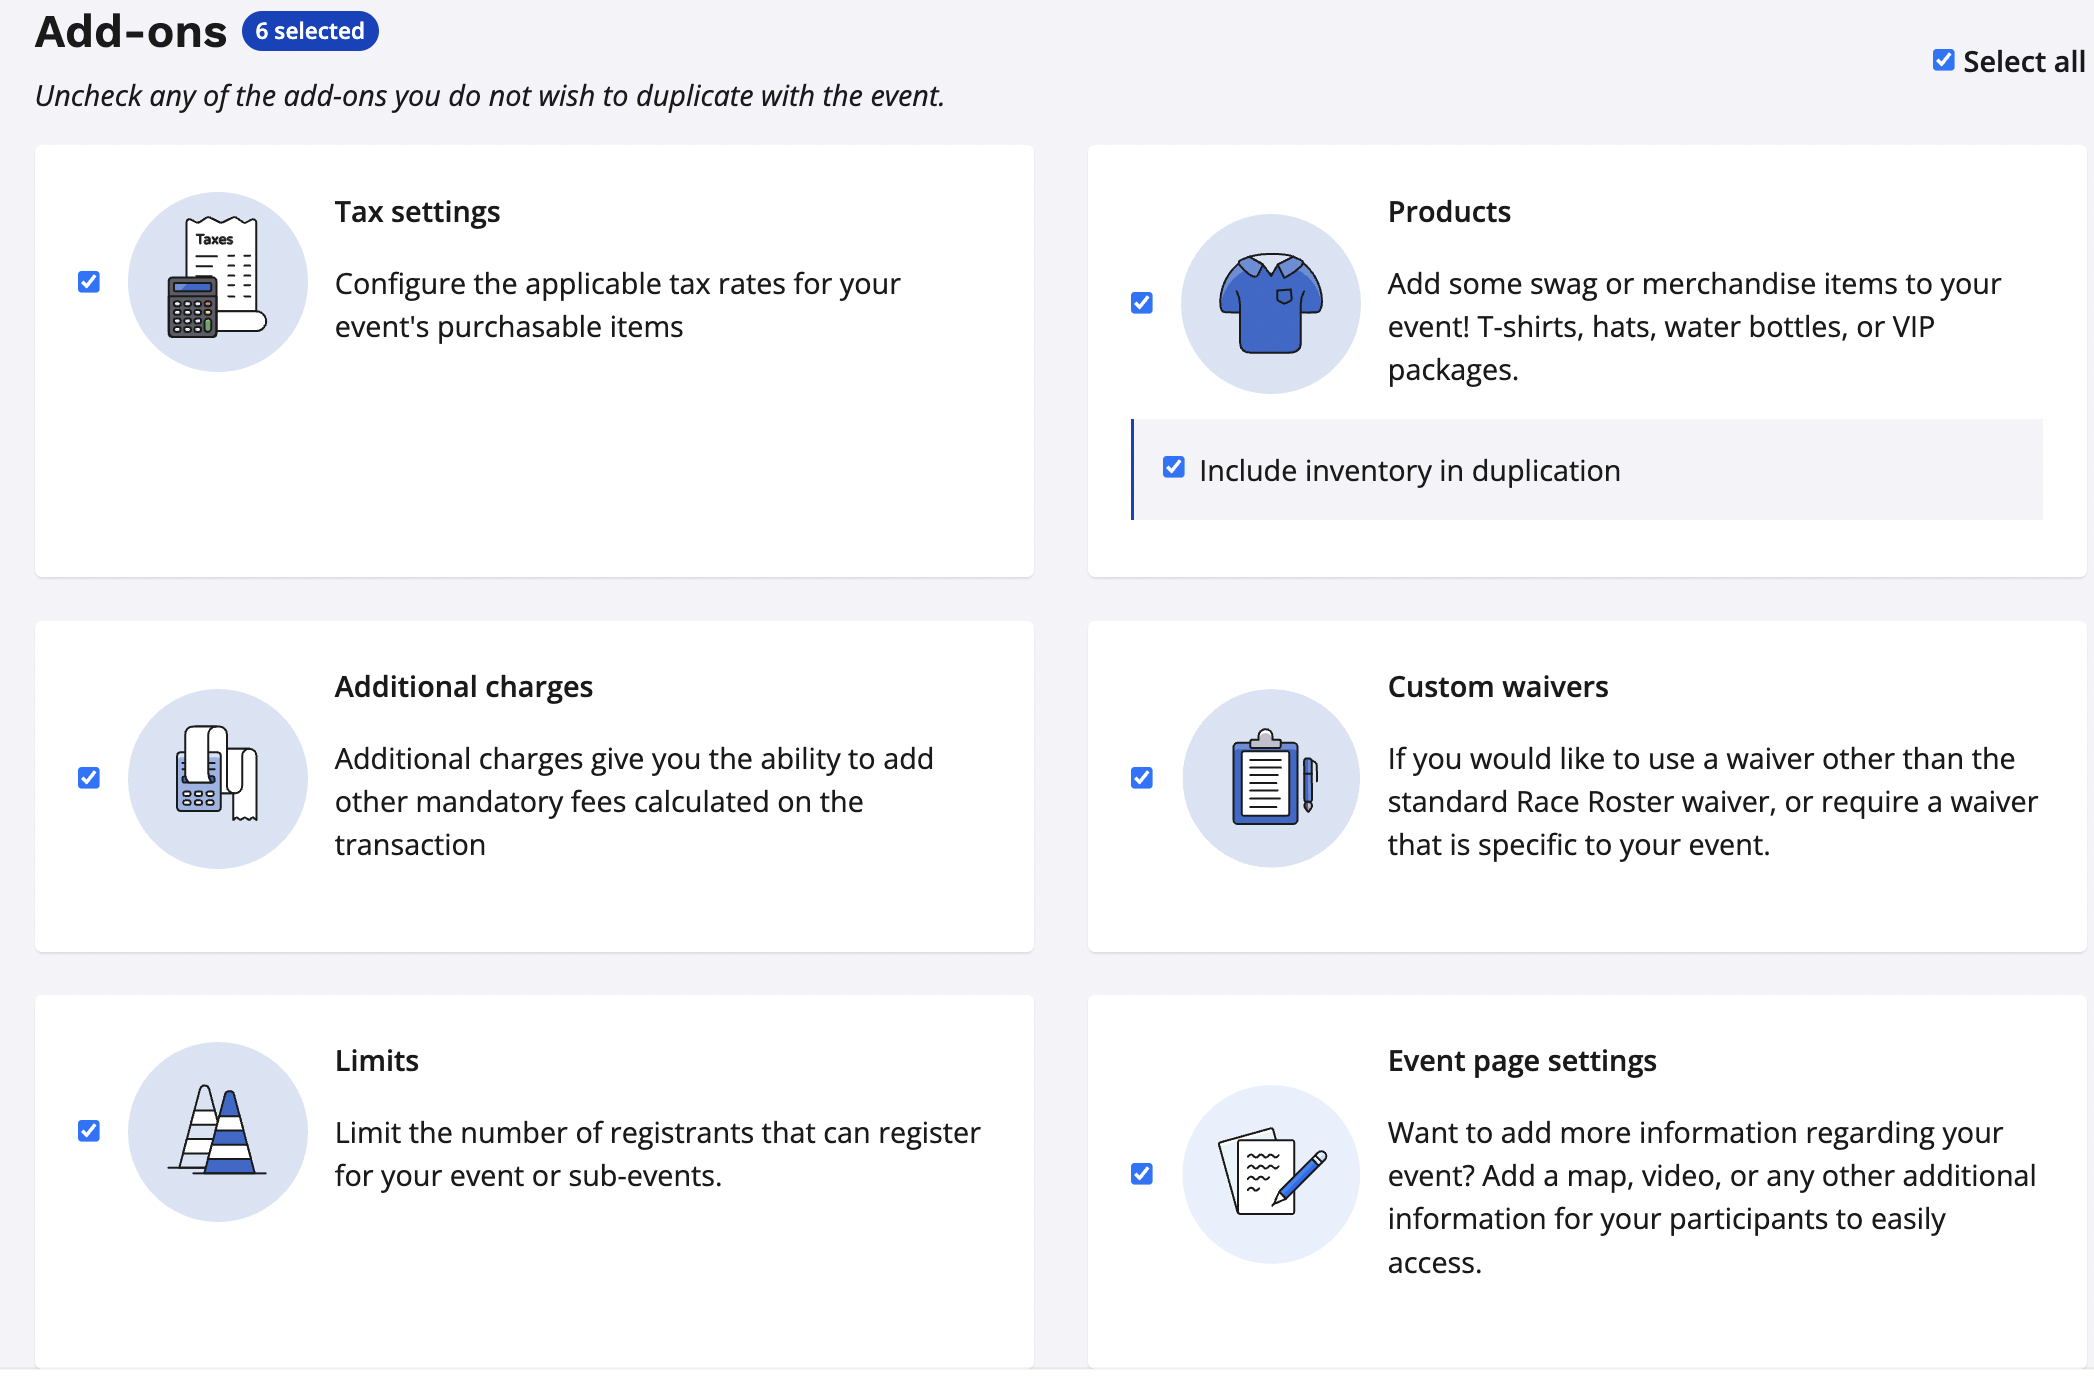Click the Products polo shirt icon
Image resolution: width=2094 pixels, height=1376 pixels.
[1270, 303]
